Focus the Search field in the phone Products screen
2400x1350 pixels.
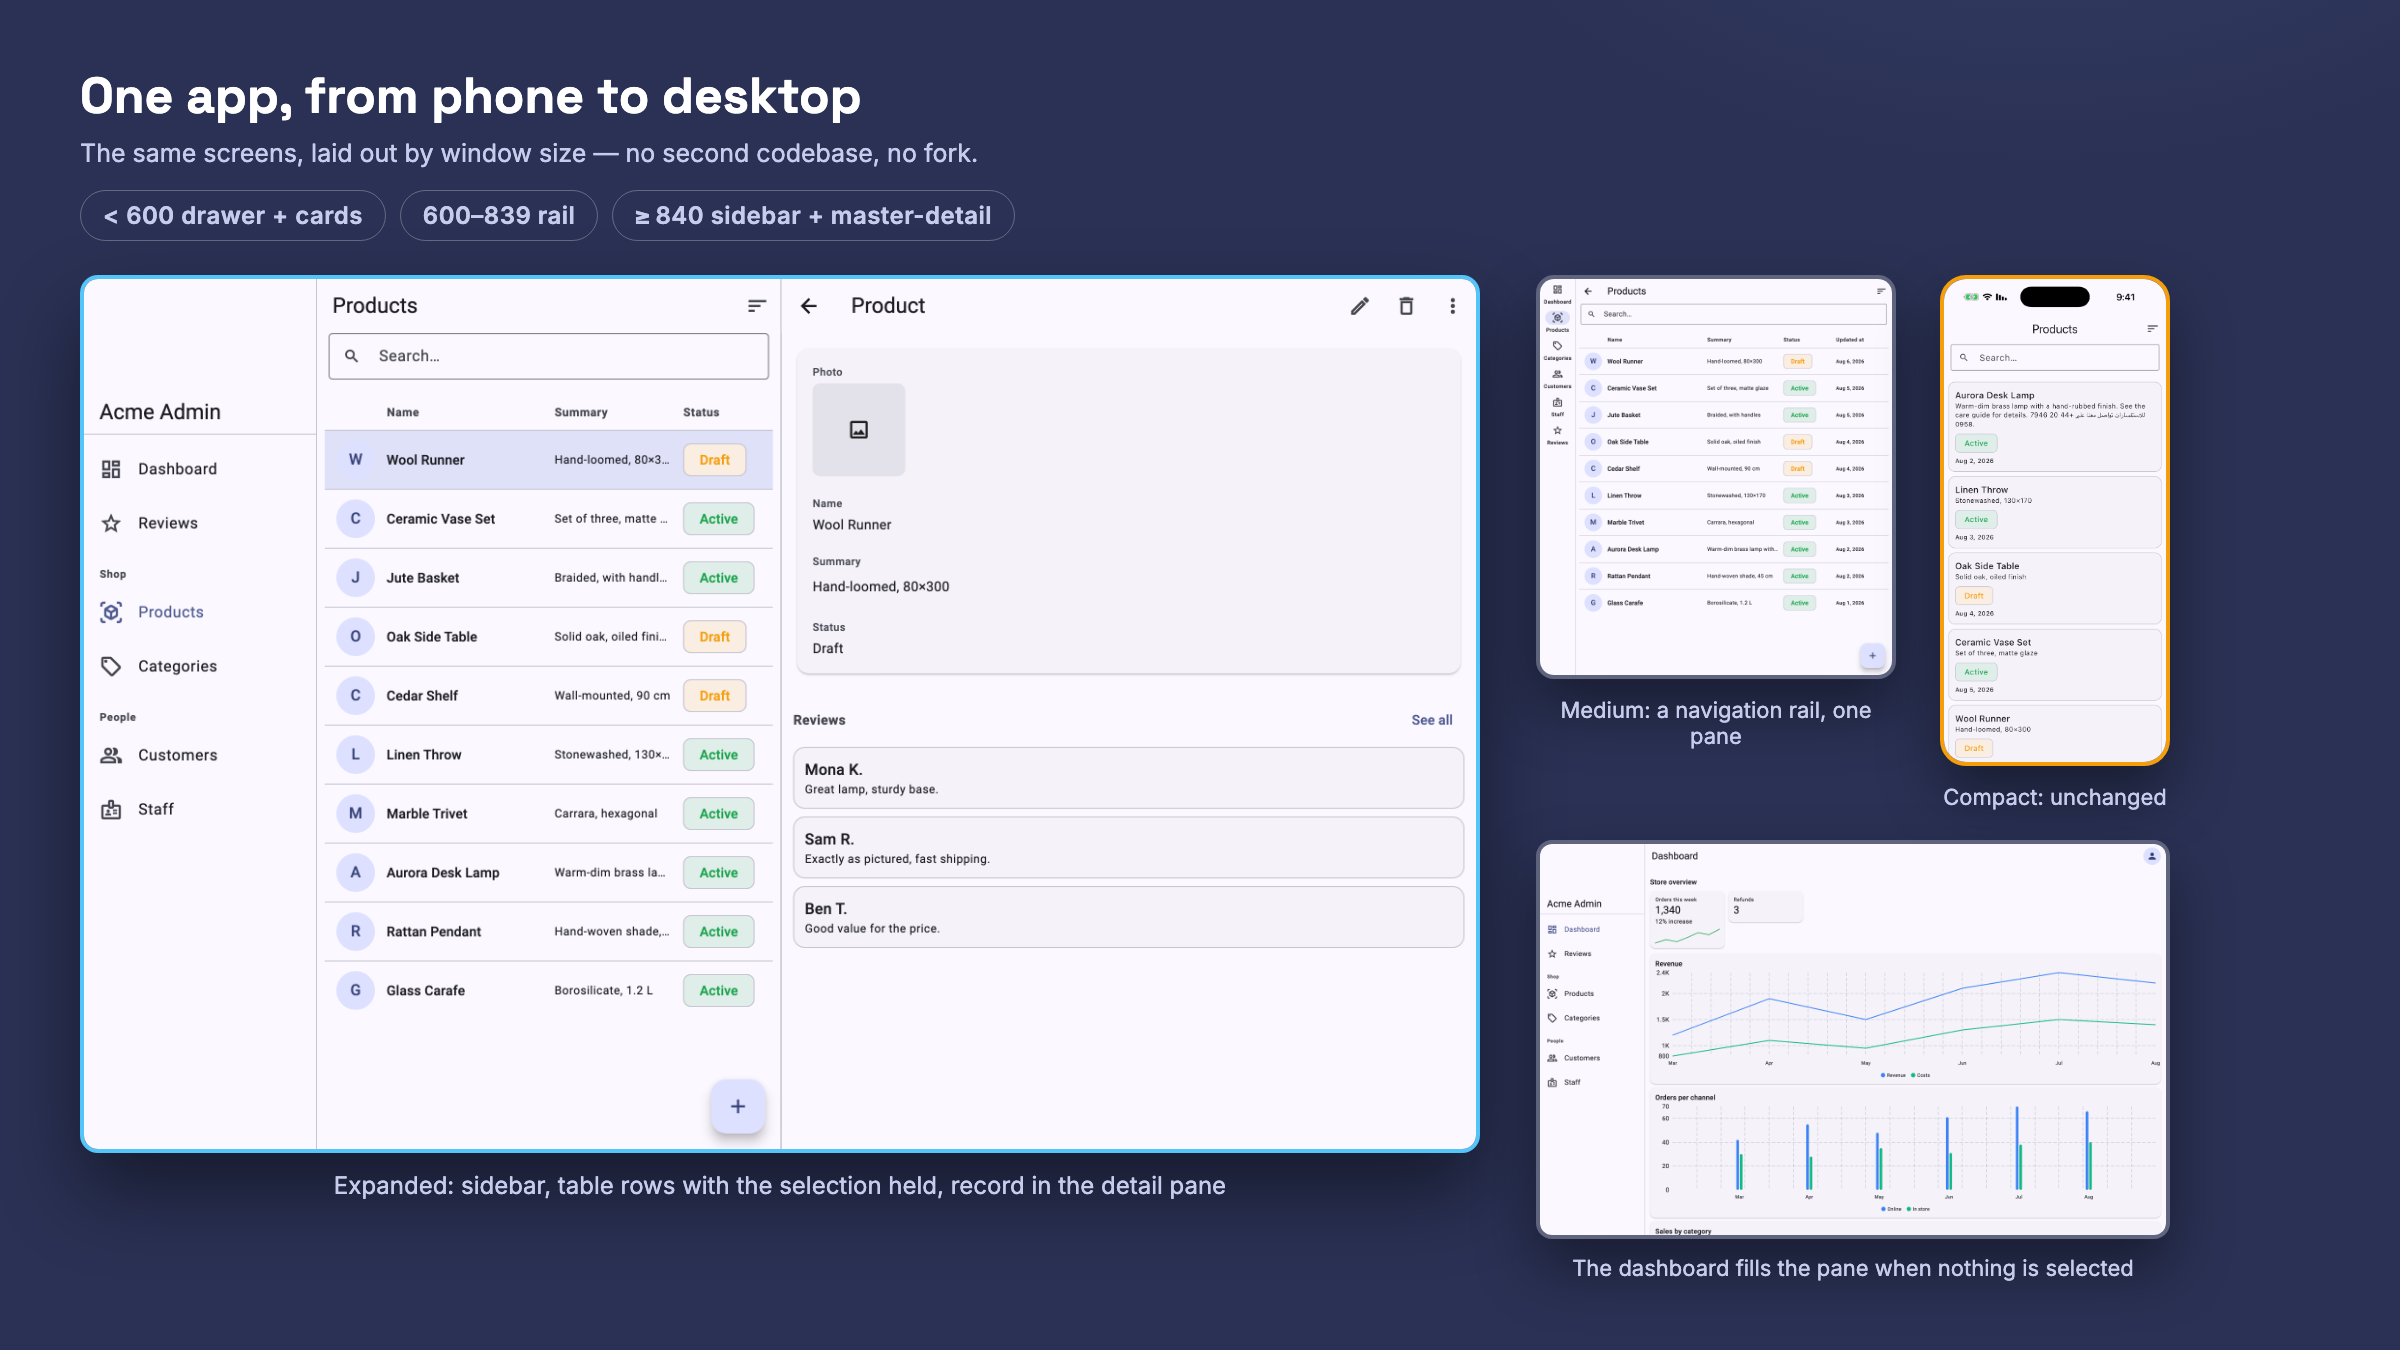tap(2055, 358)
